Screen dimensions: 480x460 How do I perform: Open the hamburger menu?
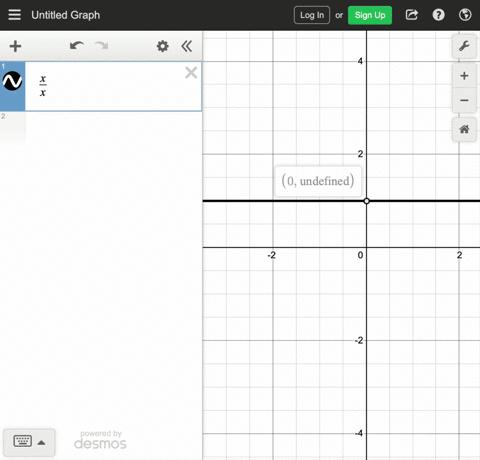click(x=14, y=15)
